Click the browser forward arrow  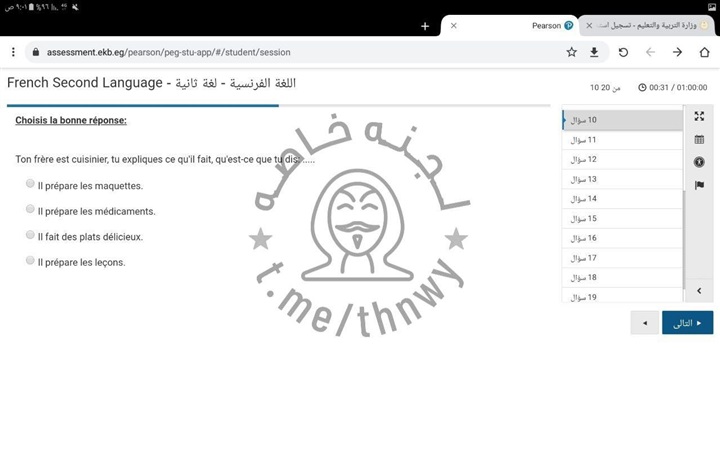point(677,52)
